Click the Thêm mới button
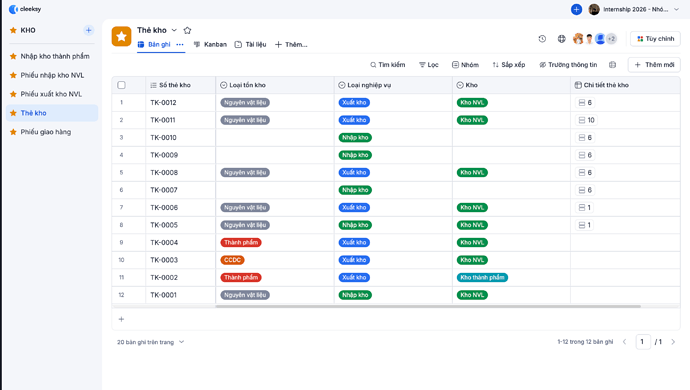Screen dimensions: 690x390 [654, 65]
